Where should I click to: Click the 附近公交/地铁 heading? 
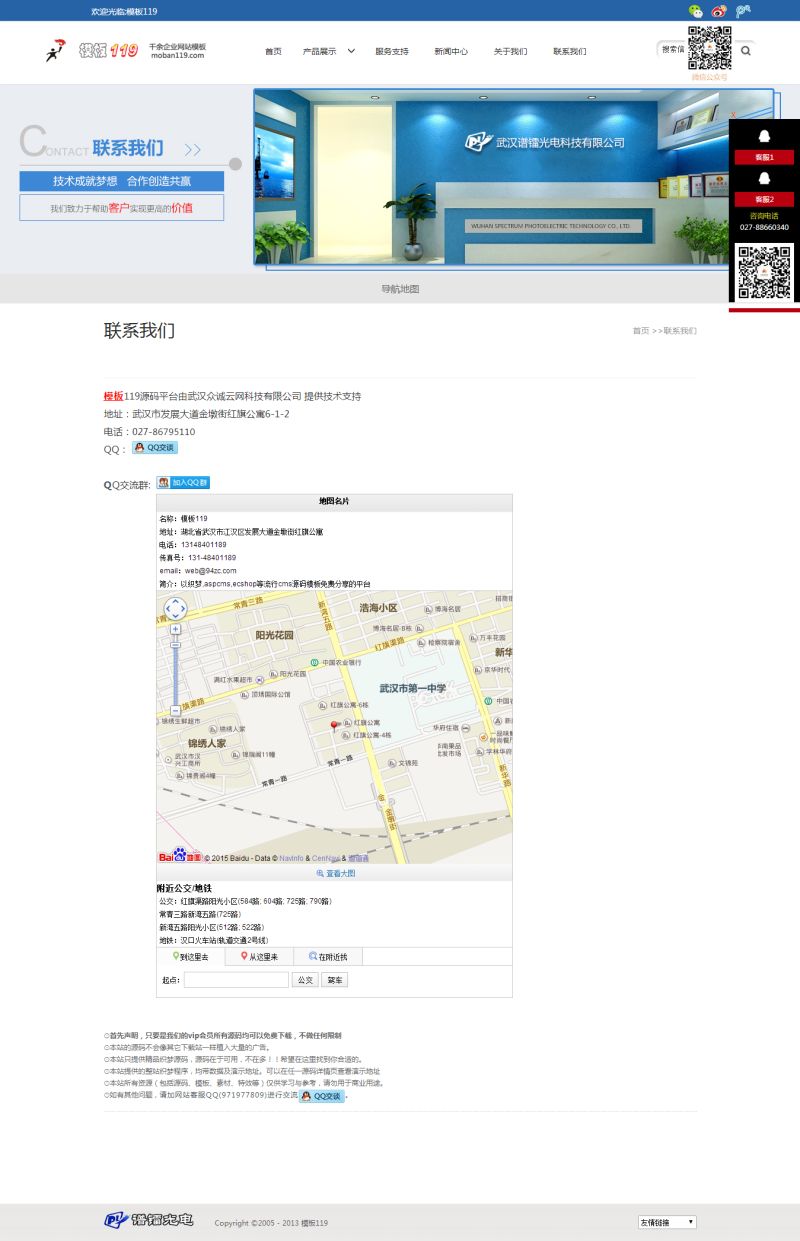click(185, 888)
